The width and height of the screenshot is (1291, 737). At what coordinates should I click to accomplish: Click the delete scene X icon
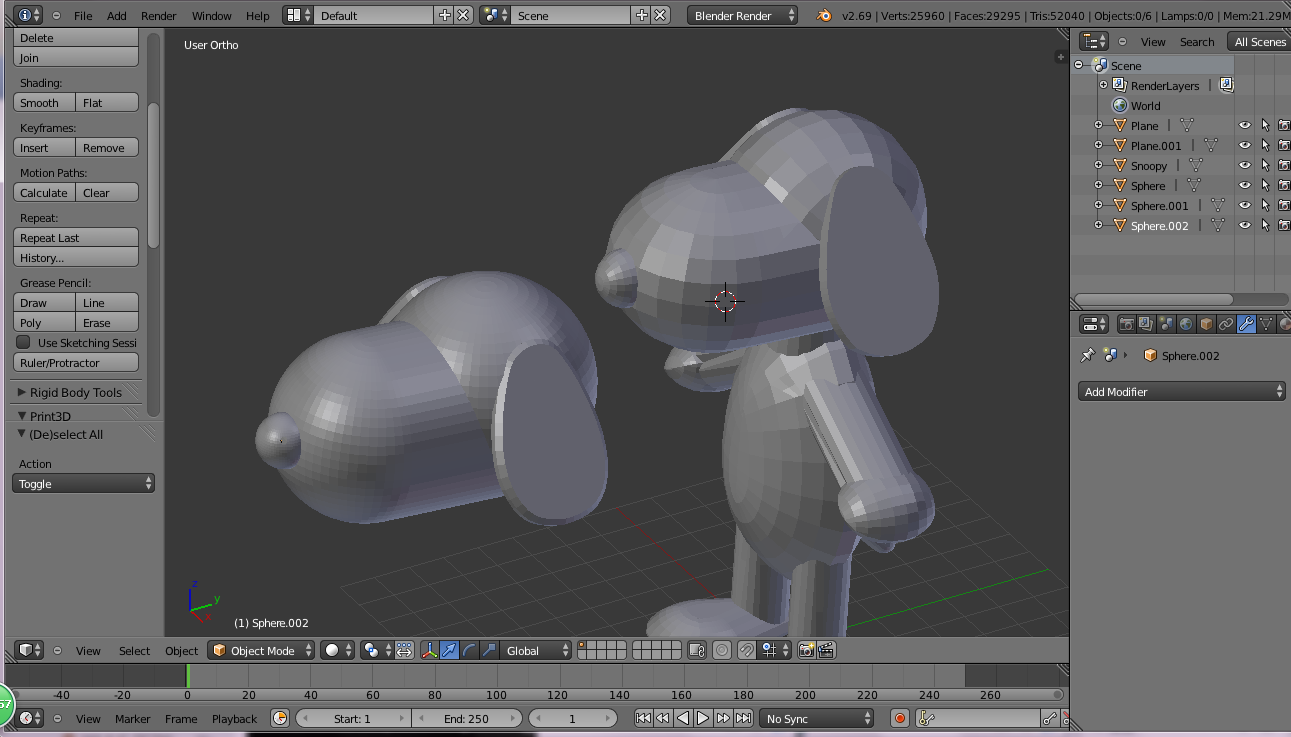(x=660, y=15)
